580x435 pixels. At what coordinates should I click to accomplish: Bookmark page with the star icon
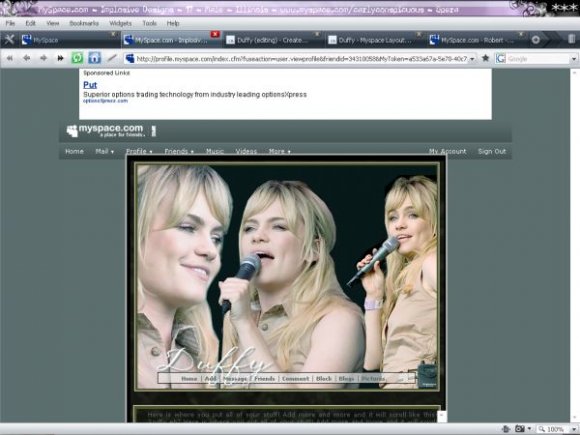pyautogui.click(x=486, y=58)
